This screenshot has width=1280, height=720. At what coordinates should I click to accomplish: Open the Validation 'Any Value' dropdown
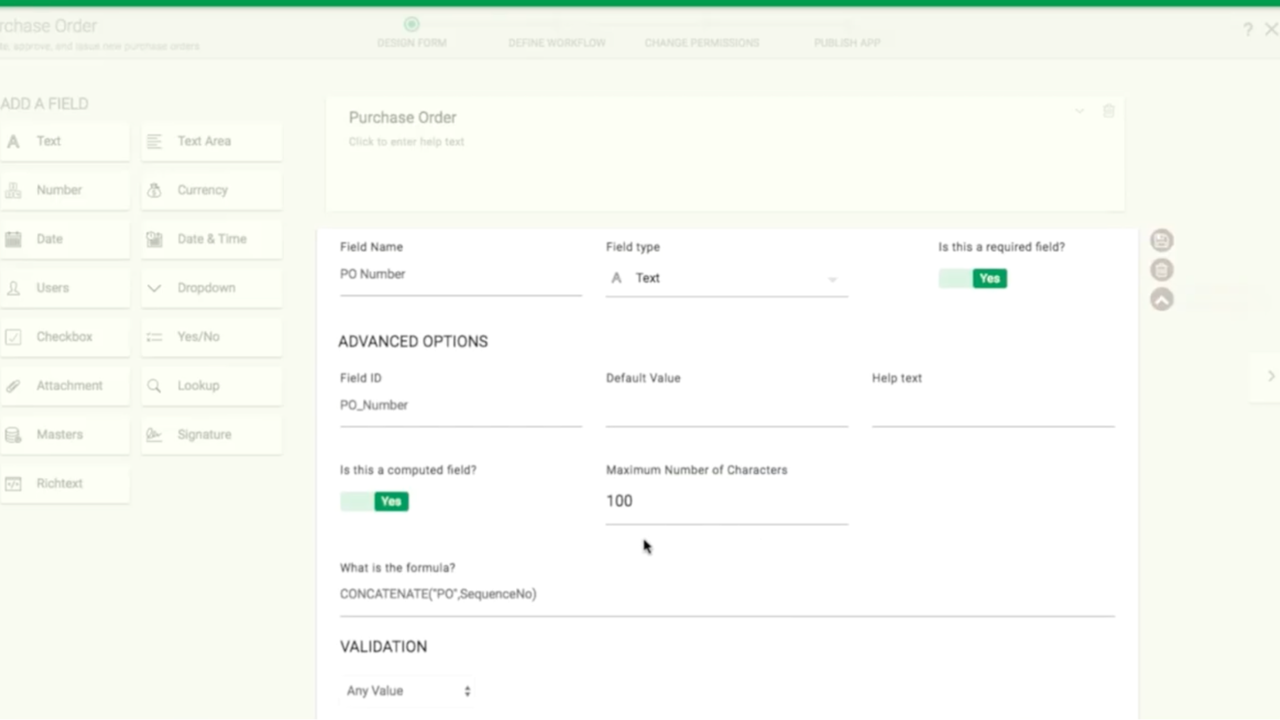[x=408, y=691]
